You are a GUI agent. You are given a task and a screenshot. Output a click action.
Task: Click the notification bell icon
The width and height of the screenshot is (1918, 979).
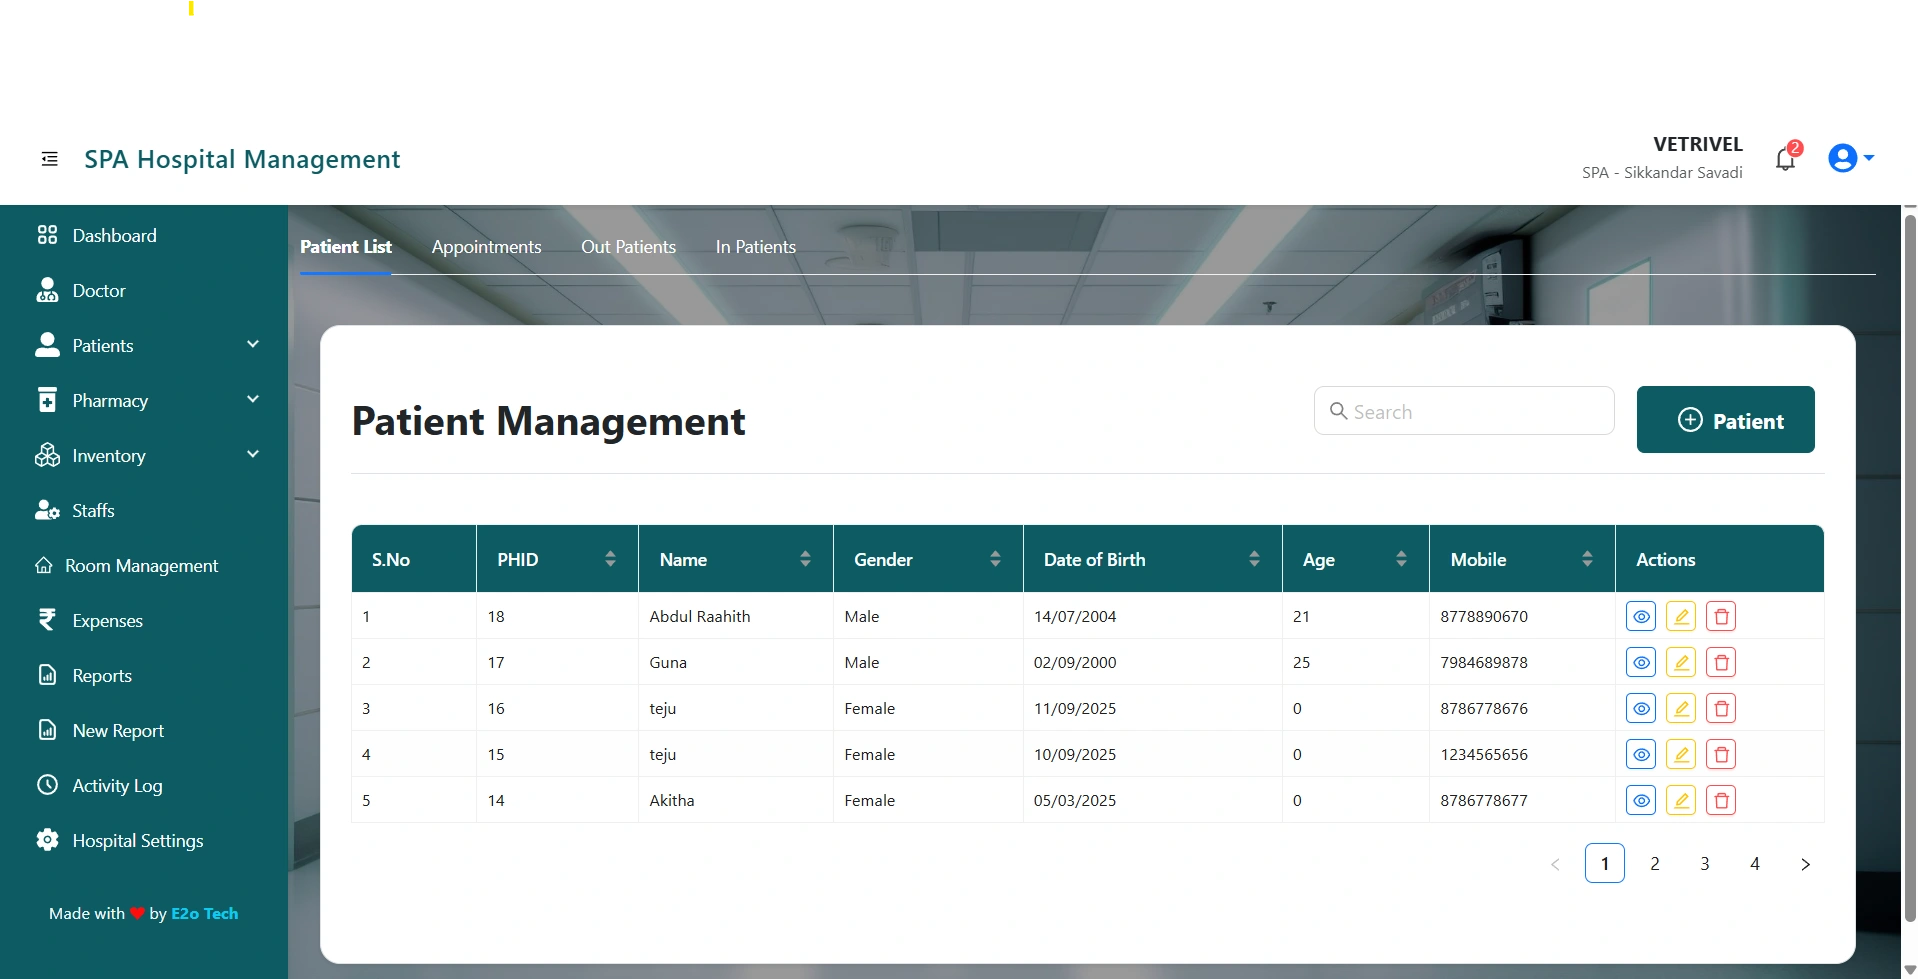coord(1785,159)
